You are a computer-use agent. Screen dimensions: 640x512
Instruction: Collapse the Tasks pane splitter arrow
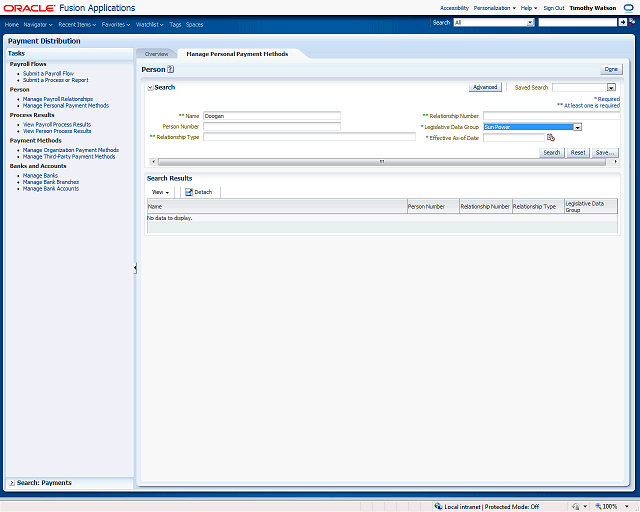coord(135,268)
